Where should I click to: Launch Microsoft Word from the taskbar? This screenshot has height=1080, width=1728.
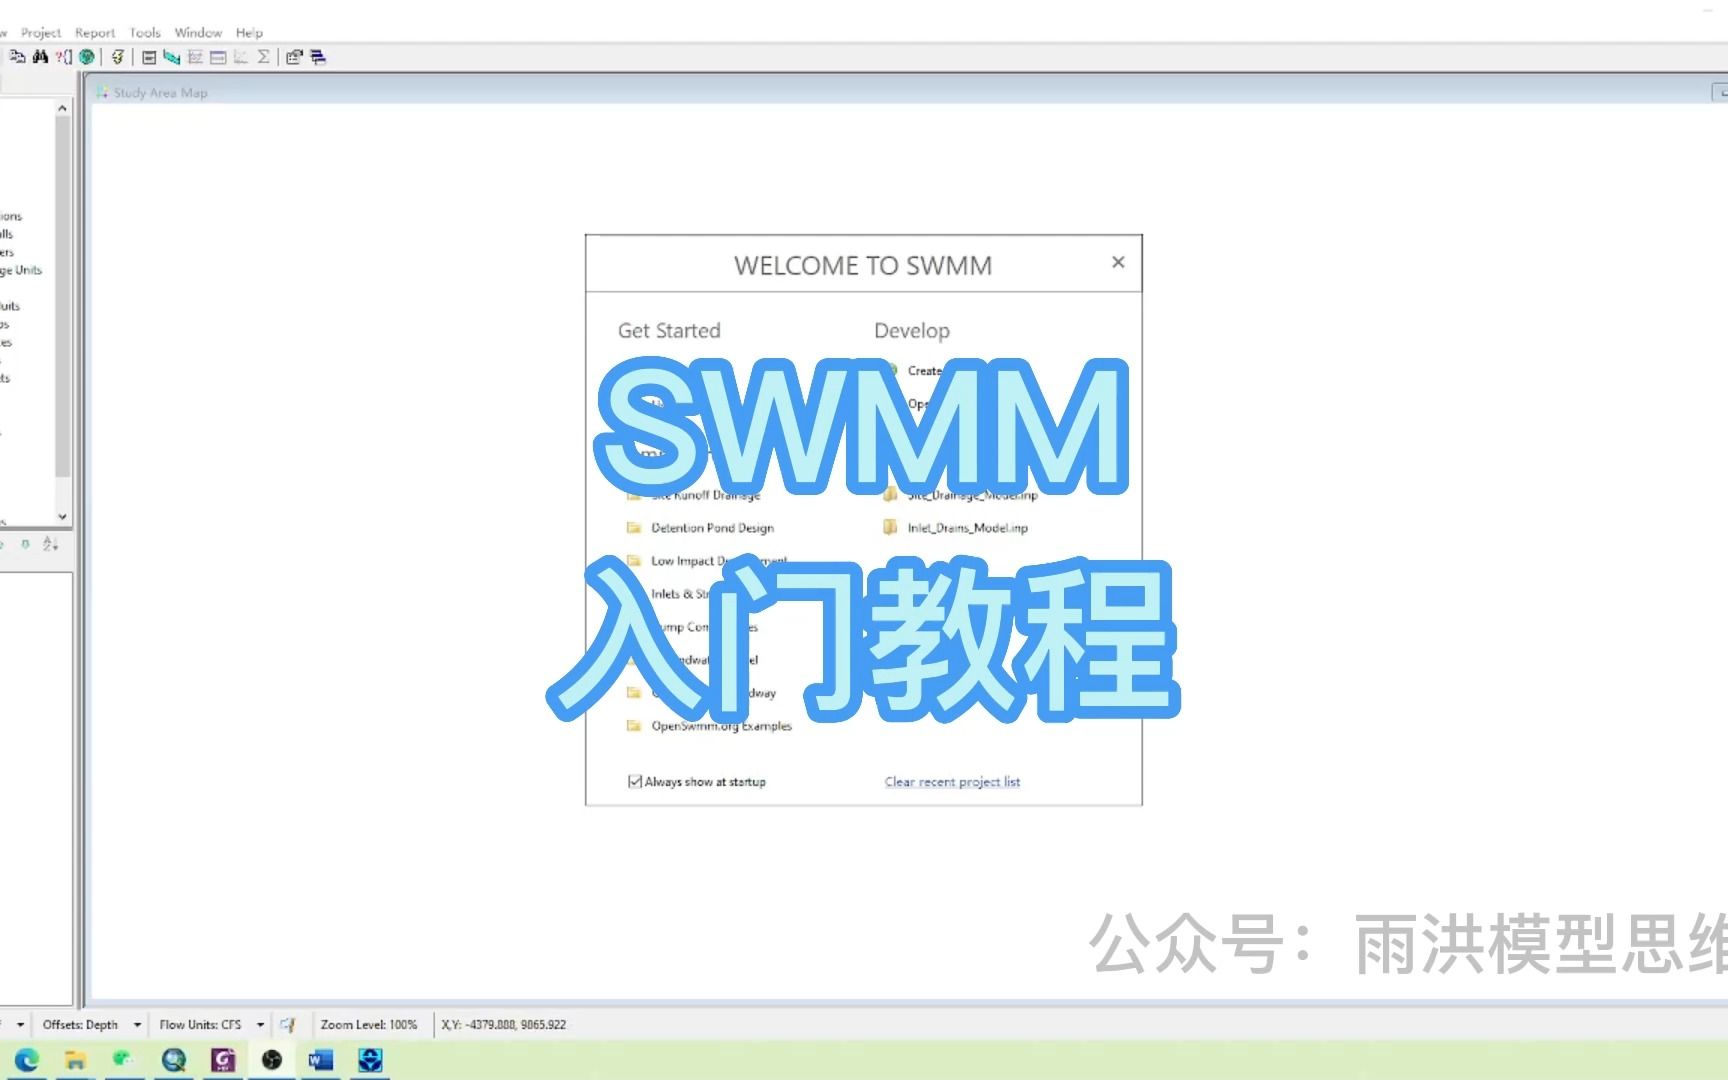321,1059
